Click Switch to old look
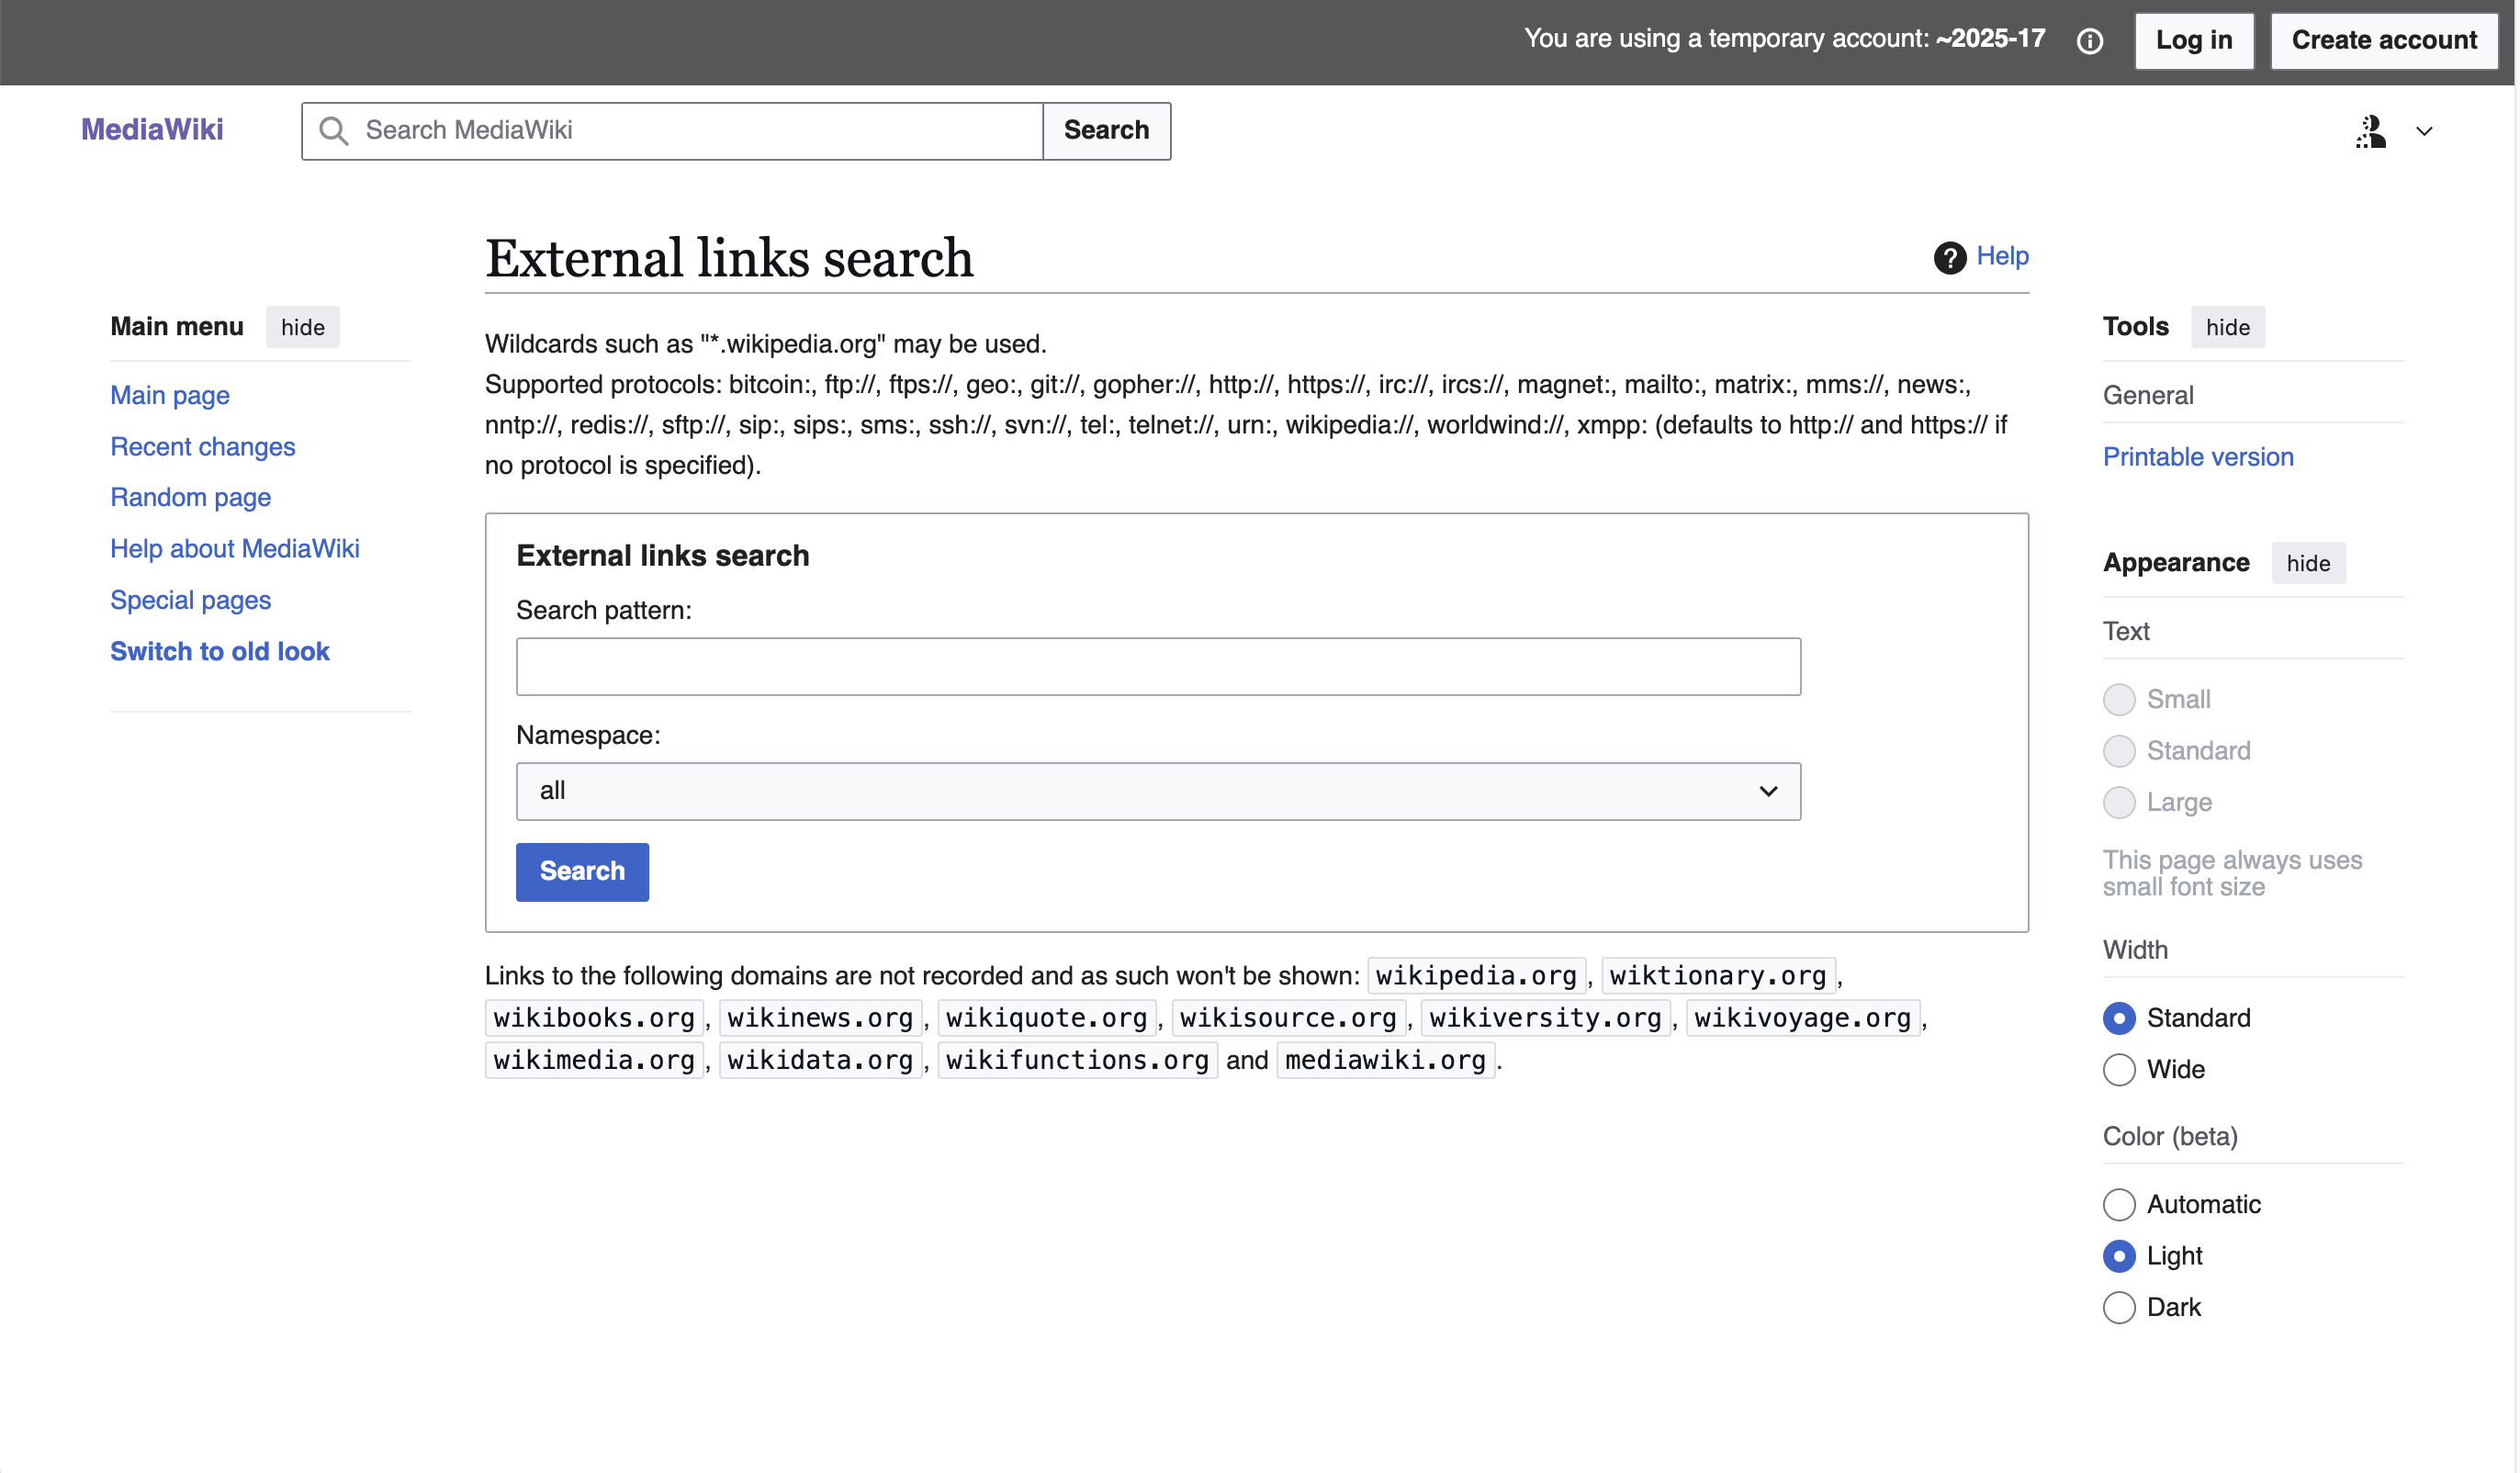The width and height of the screenshot is (2520, 1473). pyautogui.click(x=220, y=651)
